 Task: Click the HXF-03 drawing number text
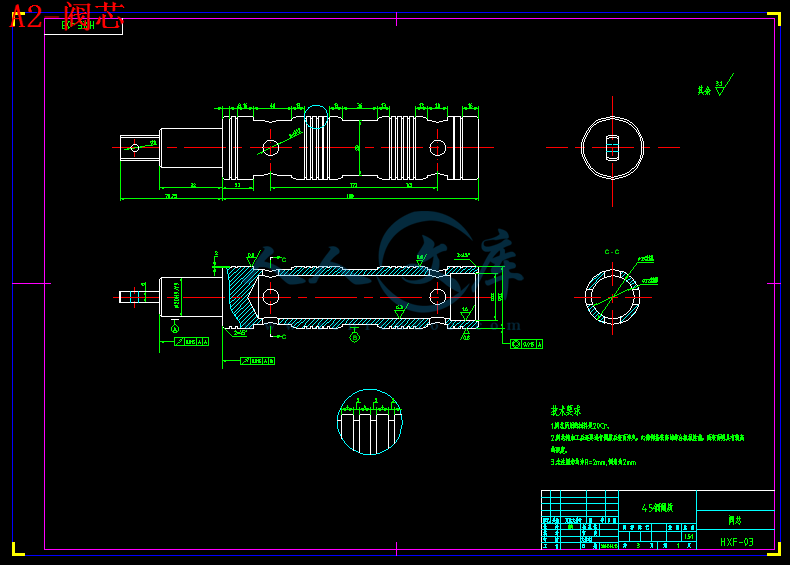(x=737, y=542)
